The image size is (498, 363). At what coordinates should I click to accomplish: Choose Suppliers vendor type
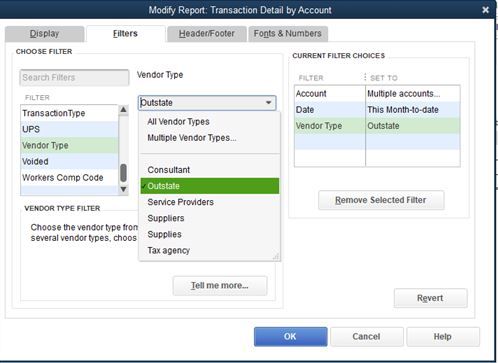tap(210, 218)
